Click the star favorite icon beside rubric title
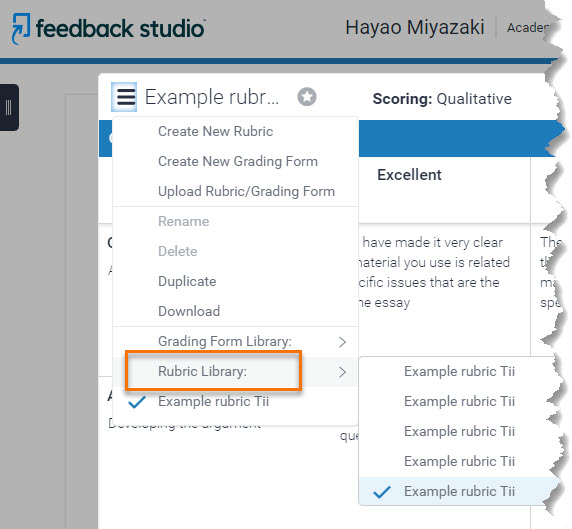Viewport: 572px width, 529px height. coord(307,97)
